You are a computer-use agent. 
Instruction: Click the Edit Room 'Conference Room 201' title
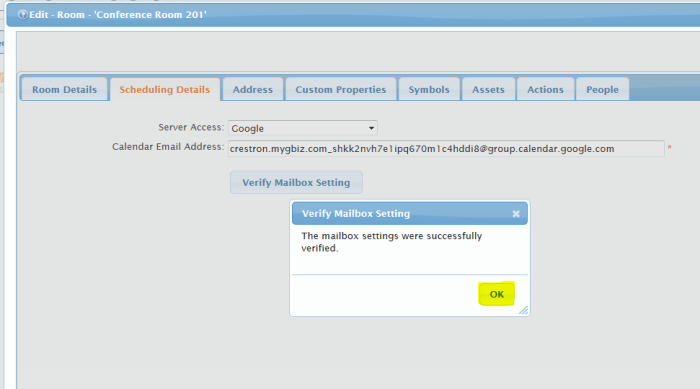118,15
